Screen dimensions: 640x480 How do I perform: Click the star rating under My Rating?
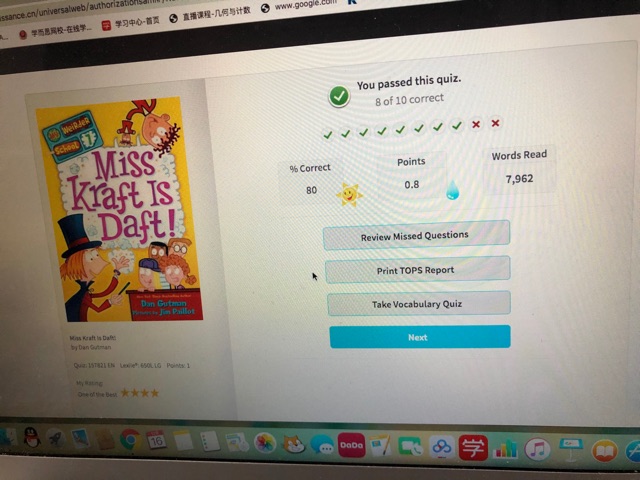(x=140, y=393)
